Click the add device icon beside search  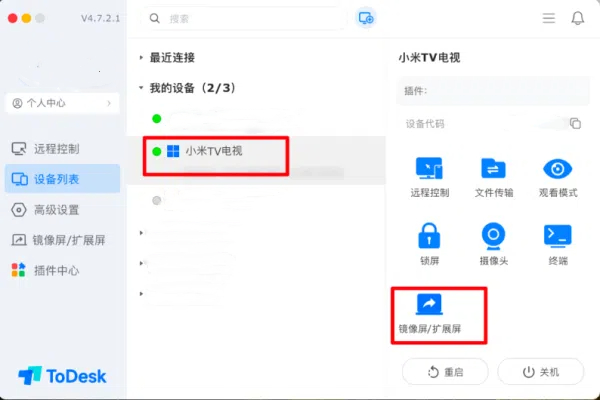click(x=366, y=18)
